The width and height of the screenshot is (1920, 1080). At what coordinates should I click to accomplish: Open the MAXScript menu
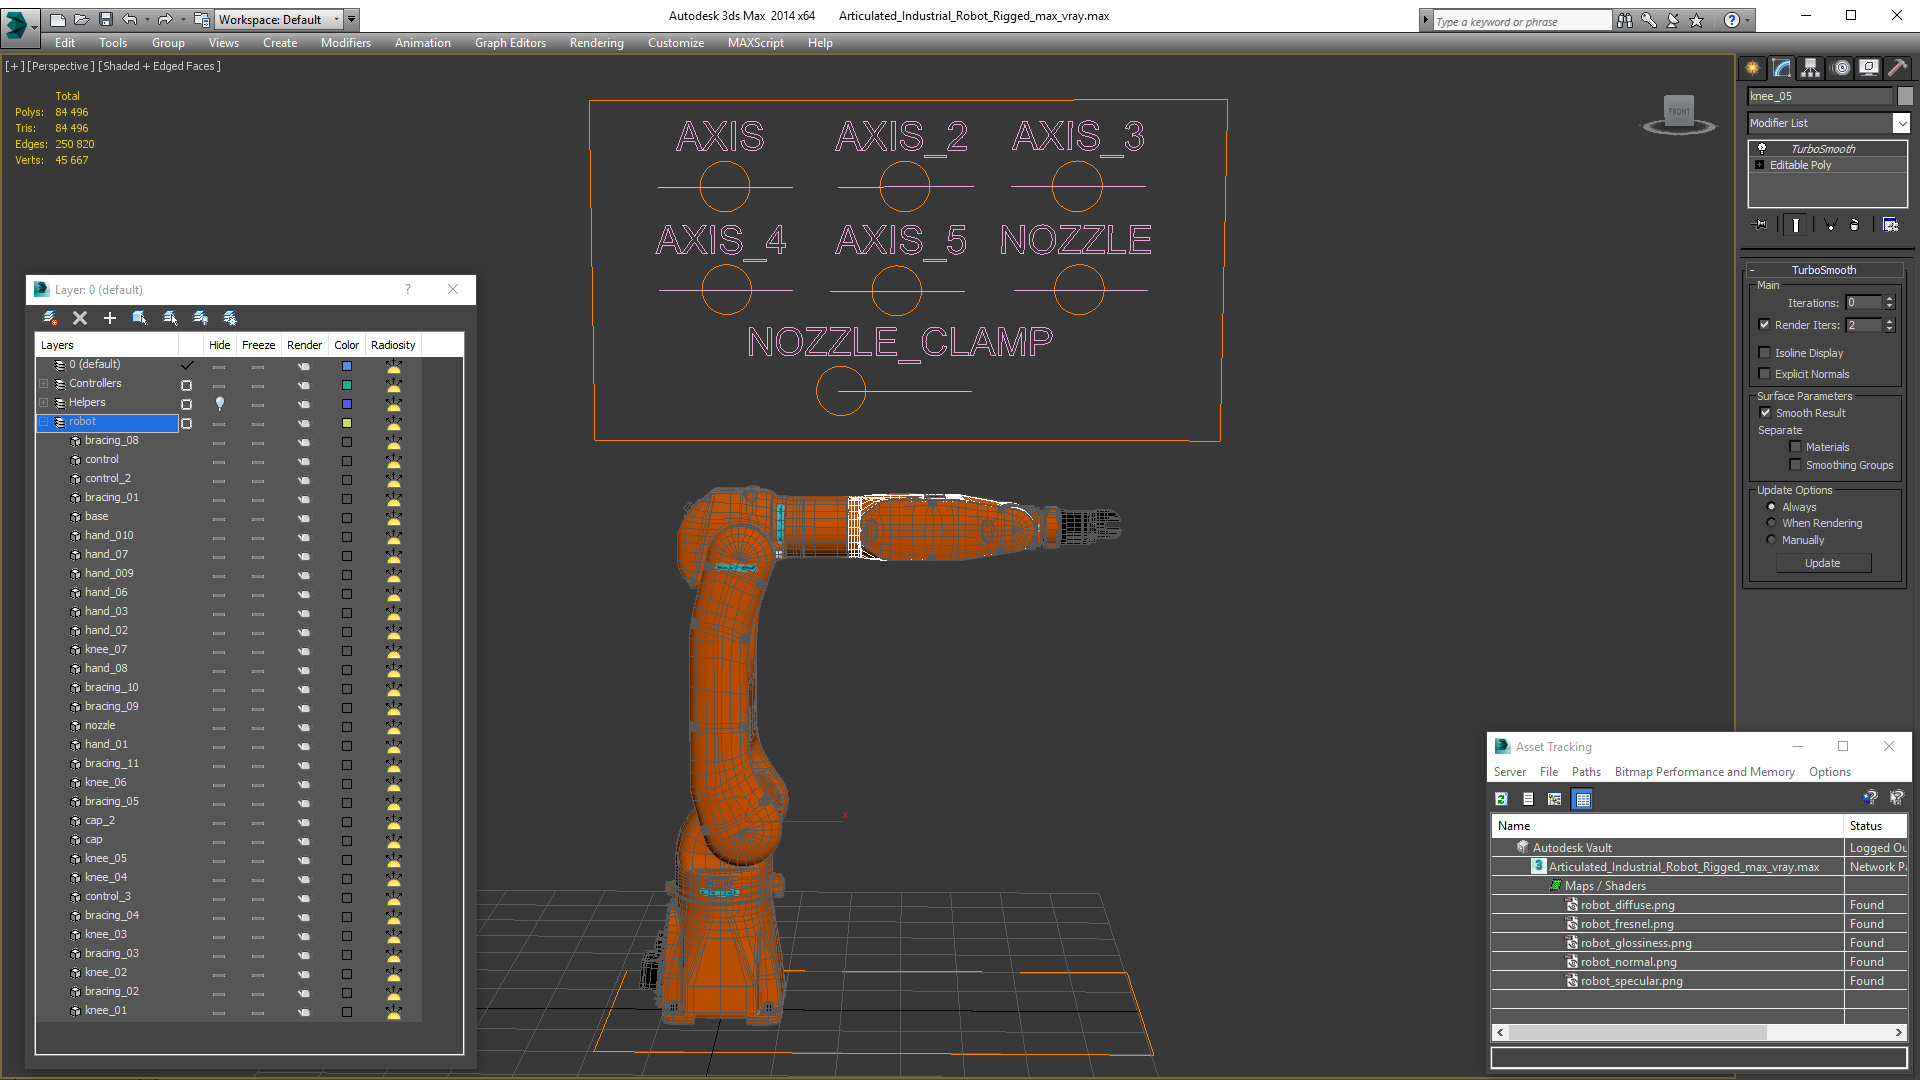point(756,43)
